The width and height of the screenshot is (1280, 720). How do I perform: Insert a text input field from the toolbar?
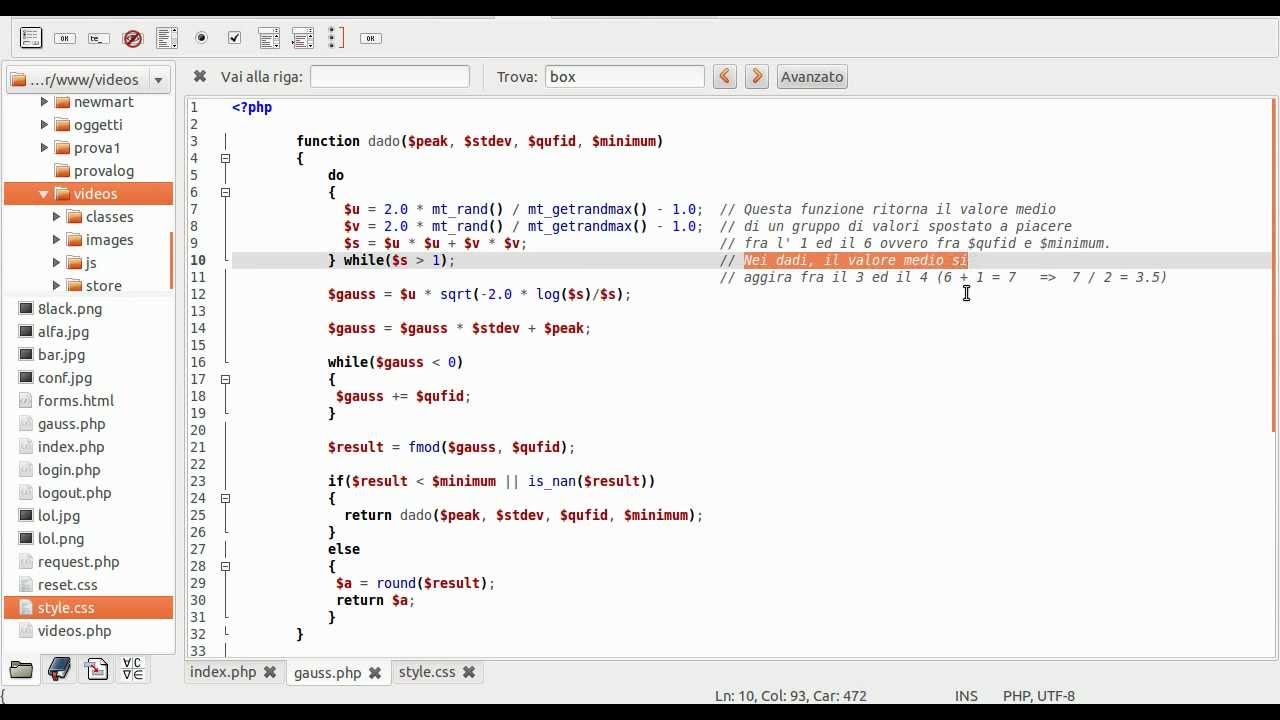click(x=99, y=38)
